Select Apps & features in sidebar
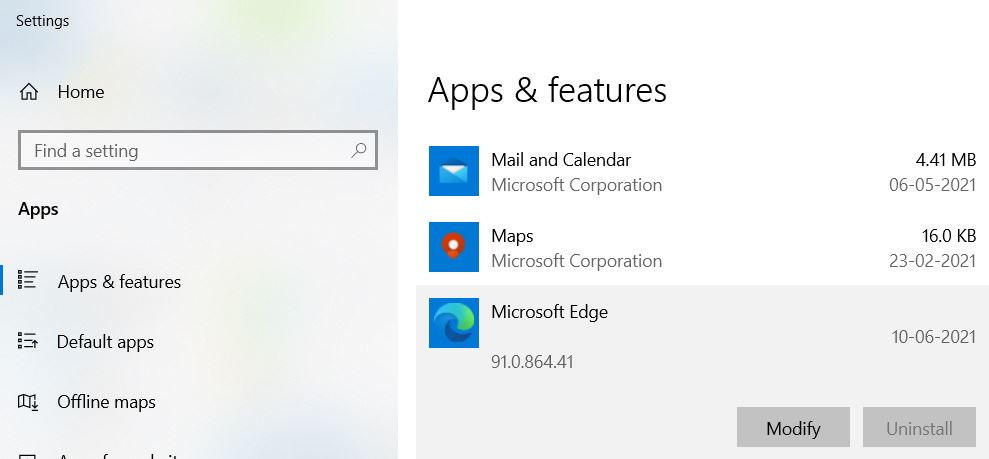This screenshot has height=459, width=989. (119, 282)
